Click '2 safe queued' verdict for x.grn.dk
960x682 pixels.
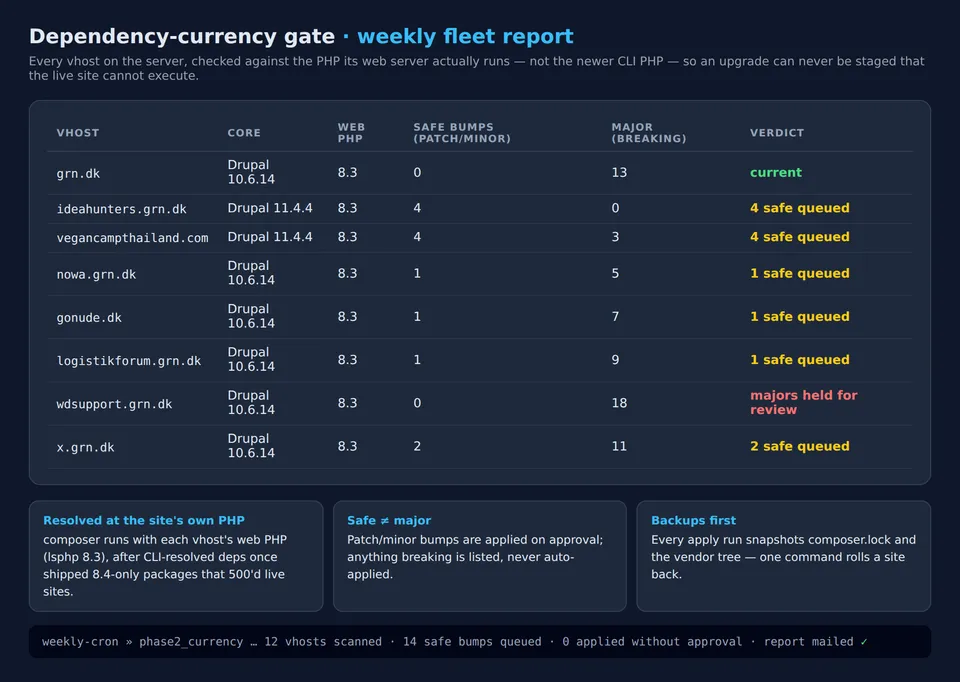800,446
